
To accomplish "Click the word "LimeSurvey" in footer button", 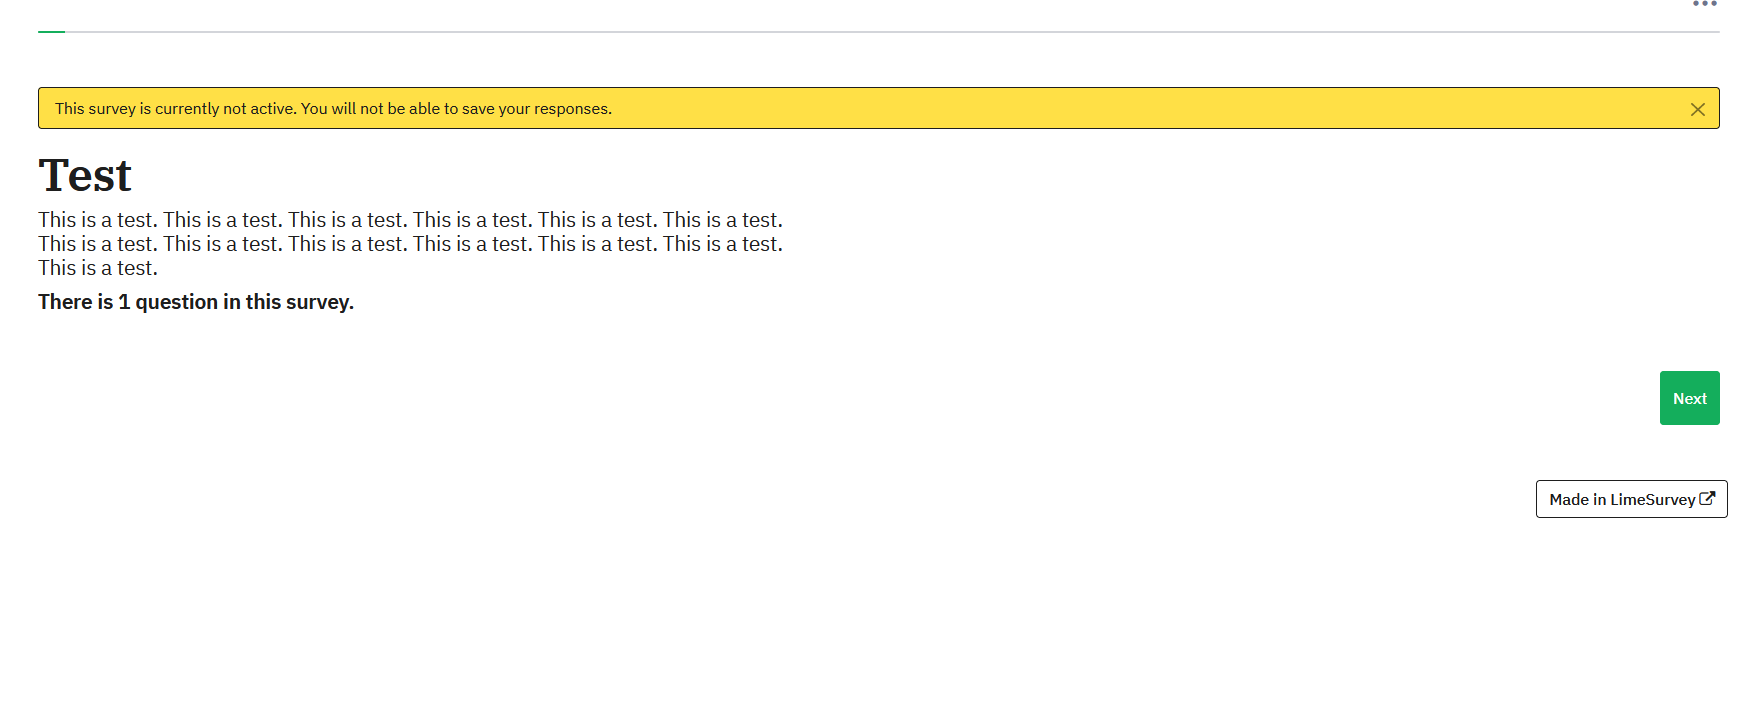I will tap(1652, 500).
